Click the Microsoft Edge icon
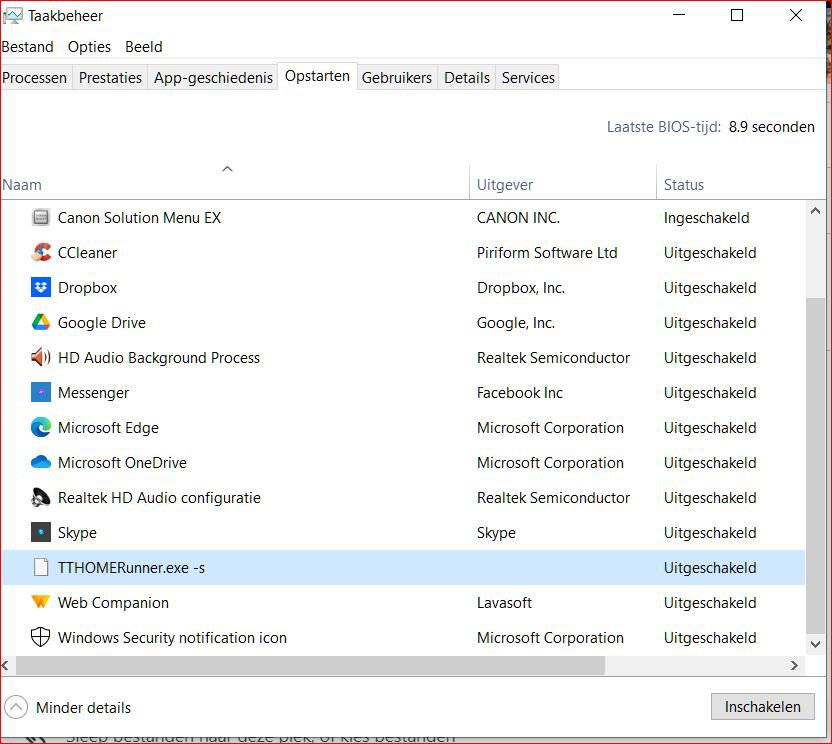The image size is (832, 744). [41, 428]
